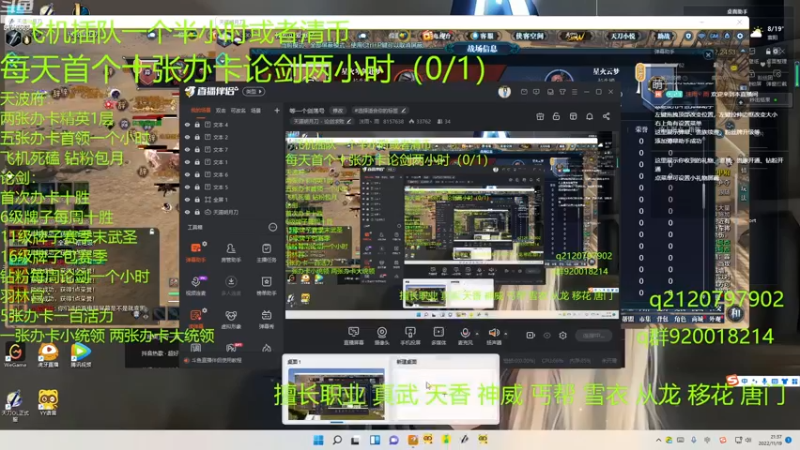Click the start live button
Screen dimensions: 800x450
click(593, 335)
